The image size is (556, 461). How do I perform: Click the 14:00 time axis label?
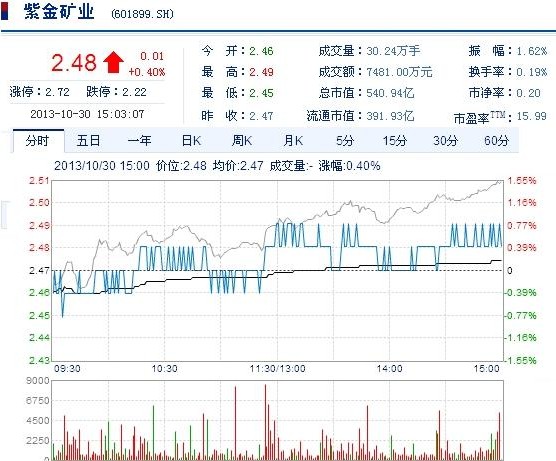389,369
